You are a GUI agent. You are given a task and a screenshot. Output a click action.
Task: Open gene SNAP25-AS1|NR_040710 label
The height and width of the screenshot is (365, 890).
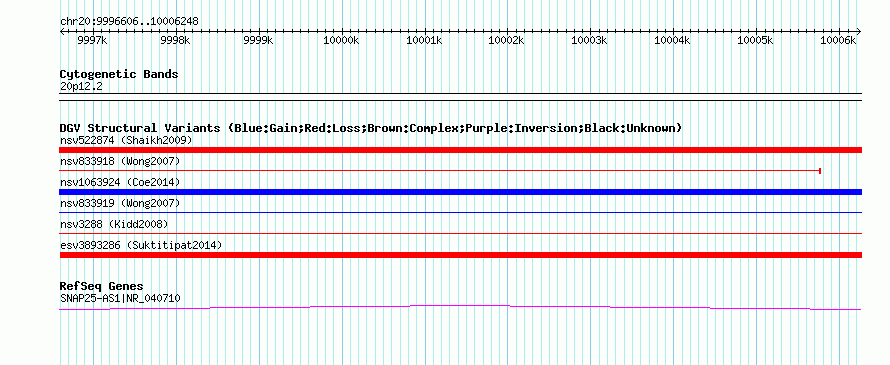pyautogui.click(x=120, y=297)
